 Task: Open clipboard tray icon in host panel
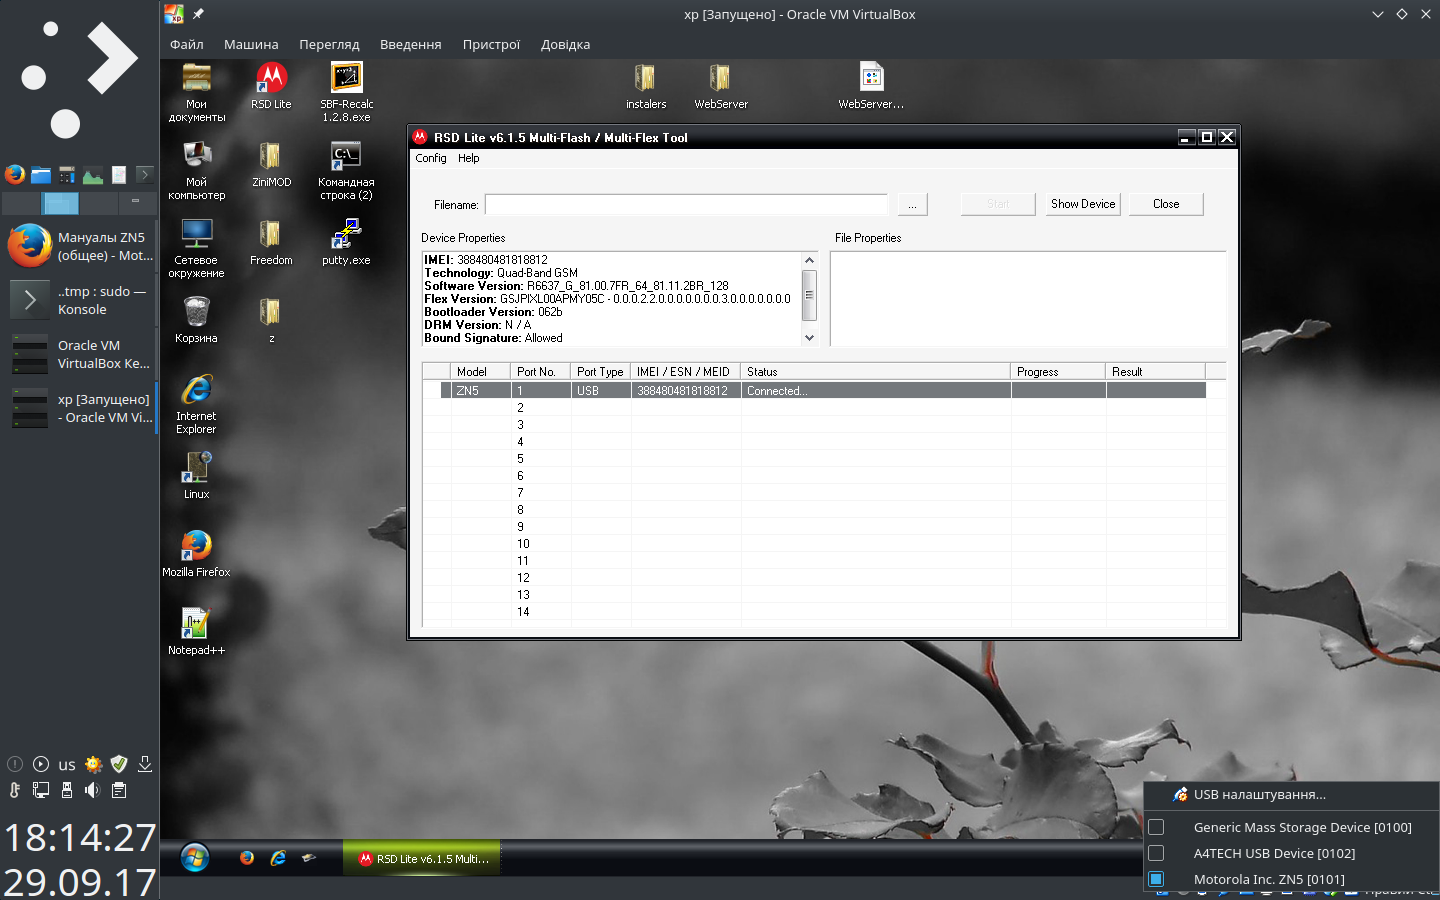[119, 790]
